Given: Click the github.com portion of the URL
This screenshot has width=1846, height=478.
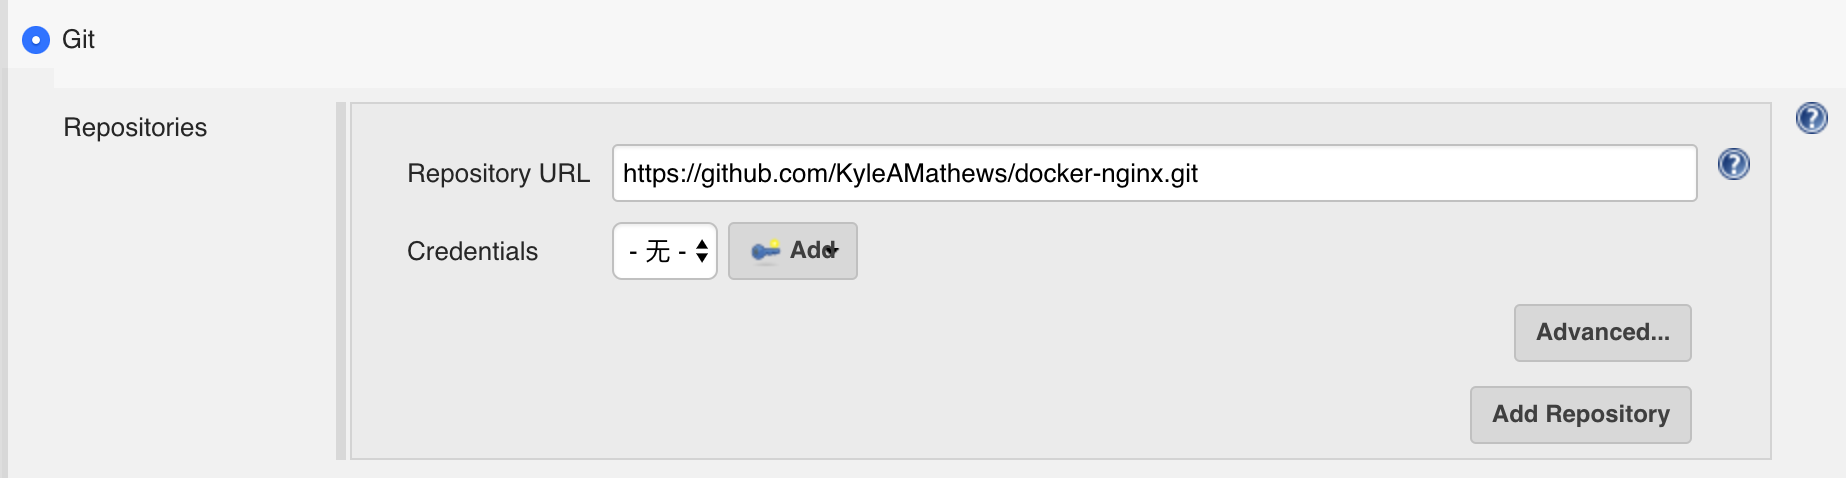Looking at the screenshot, I should [x=764, y=174].
